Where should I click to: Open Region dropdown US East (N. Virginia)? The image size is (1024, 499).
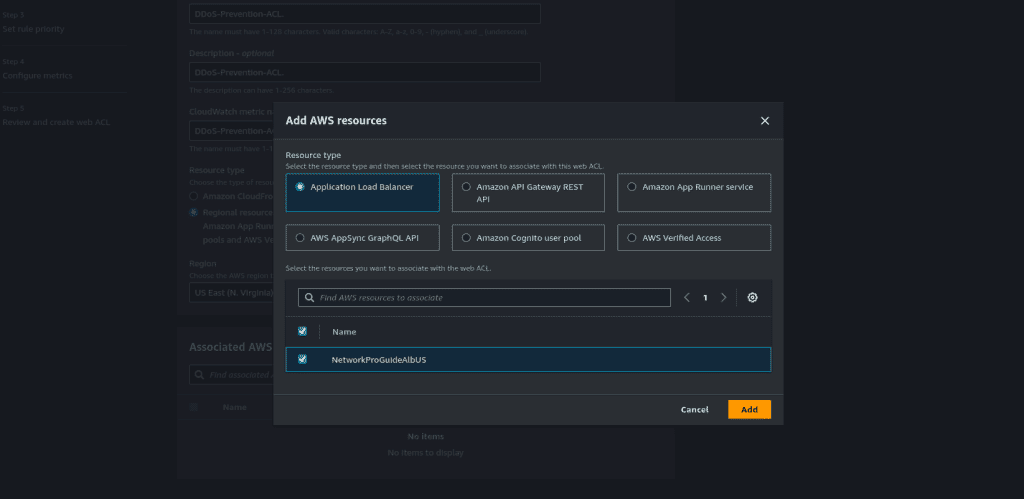[231, 293]
